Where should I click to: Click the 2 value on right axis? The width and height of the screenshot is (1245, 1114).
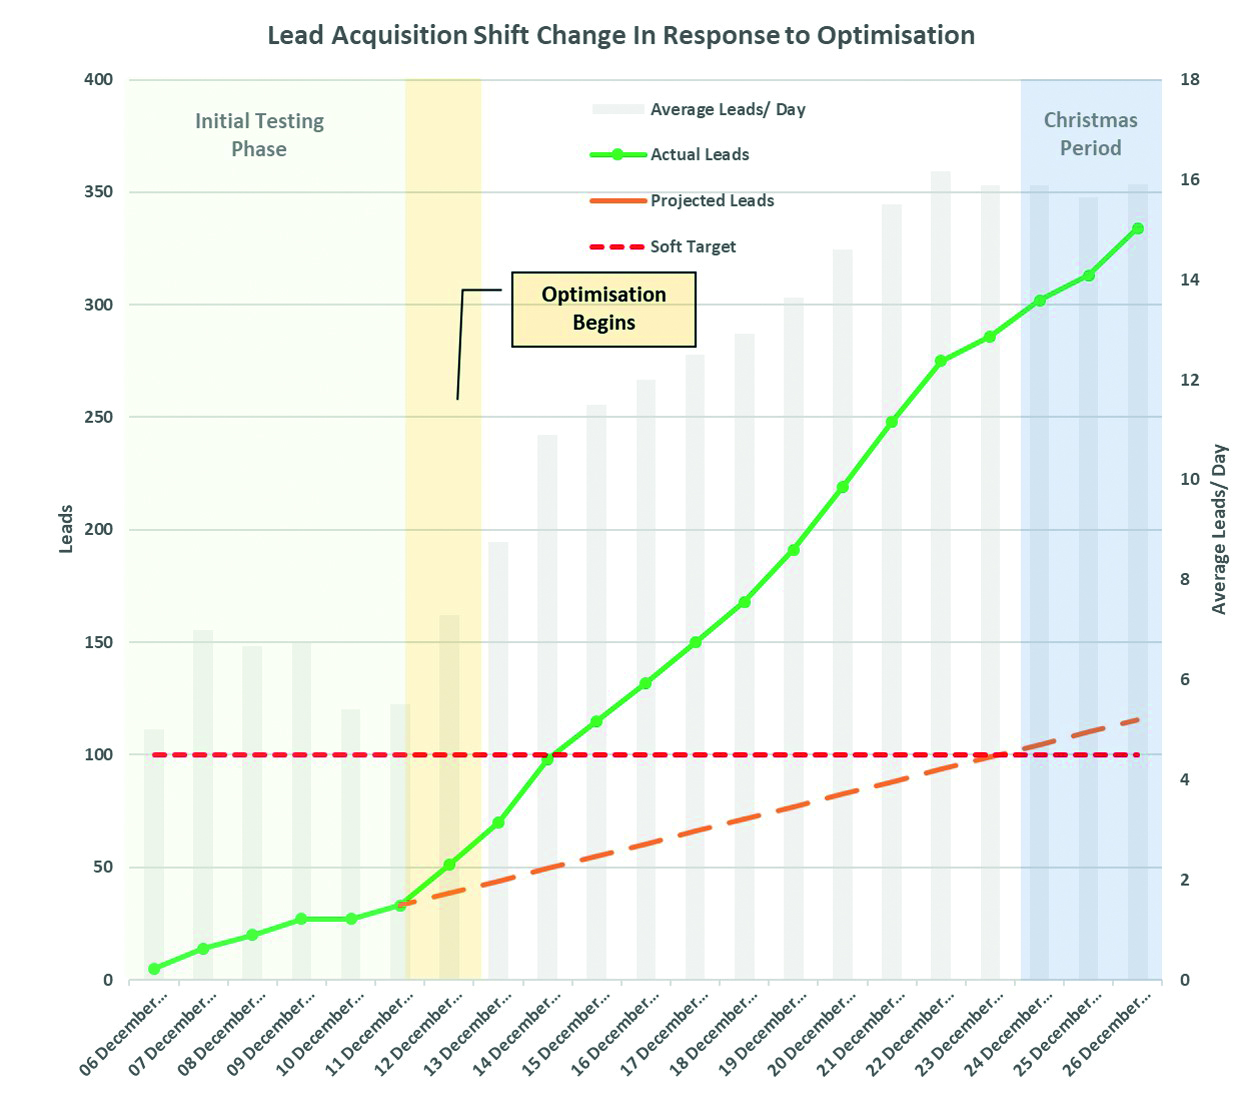[1185, 880]
